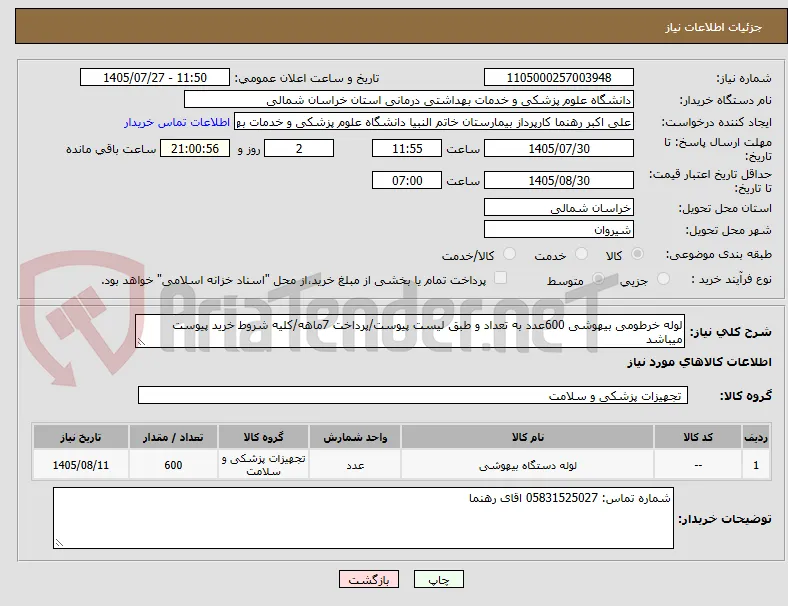Screen dimensions: 788x606
Task: Click the item name cell لوله دستگاه بیهوشی
Action: [528, 465]
